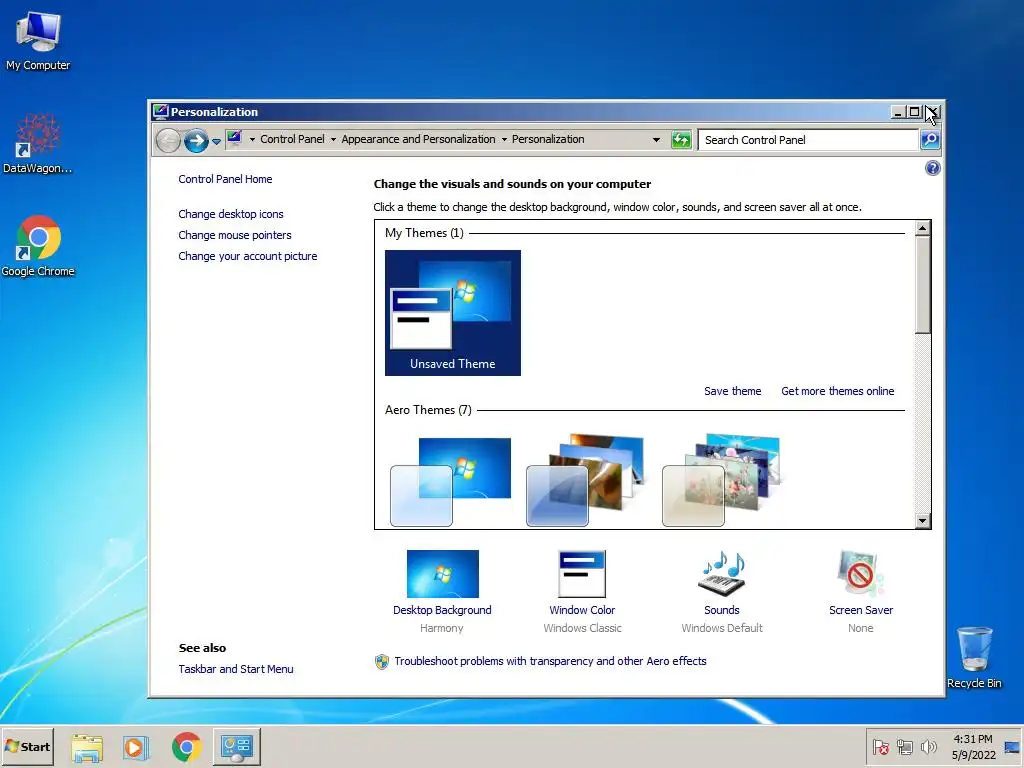Click the Back navigation arrow
Viewport: 1024px width, 768px height.
pyautogui.click(x=168, y=140)
